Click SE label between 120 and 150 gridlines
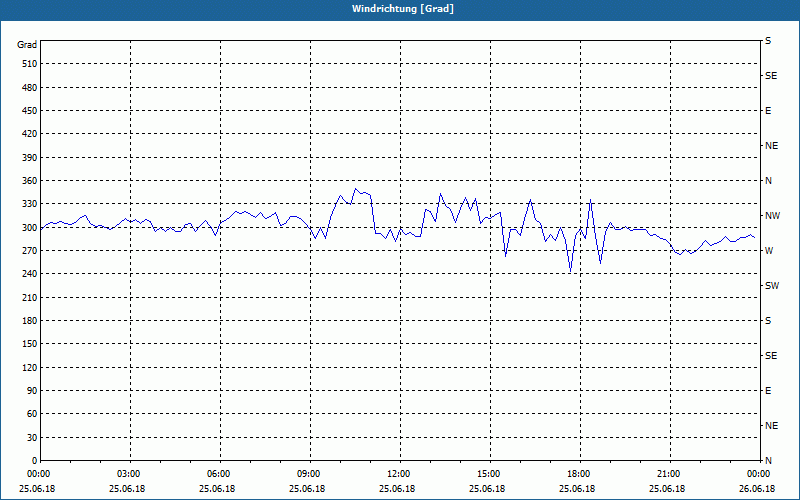Screen dimensions: 800x500 [x=771, y=356]
